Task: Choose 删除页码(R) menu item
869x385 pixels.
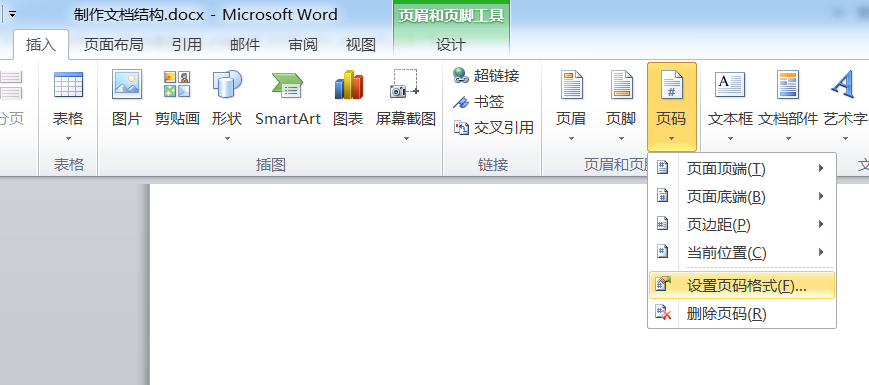Action: coord(742,314)
